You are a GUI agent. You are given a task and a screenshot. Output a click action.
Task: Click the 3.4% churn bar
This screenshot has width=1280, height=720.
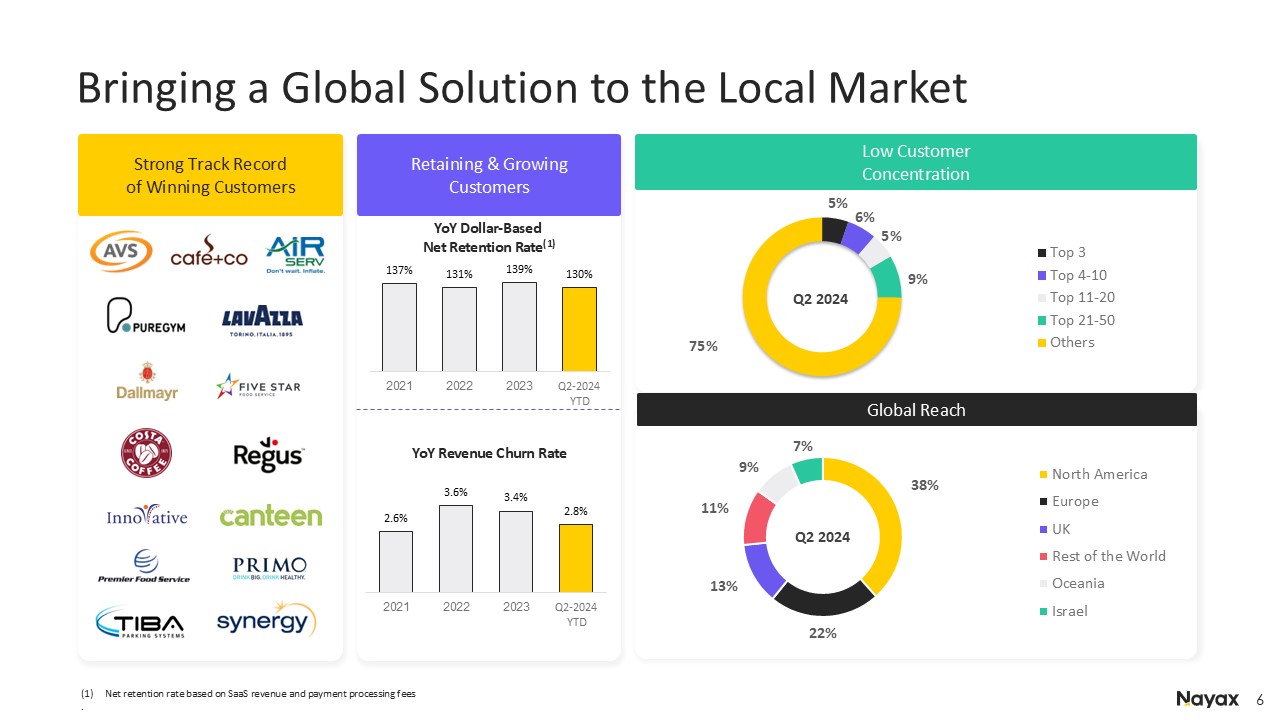(516, 552)
